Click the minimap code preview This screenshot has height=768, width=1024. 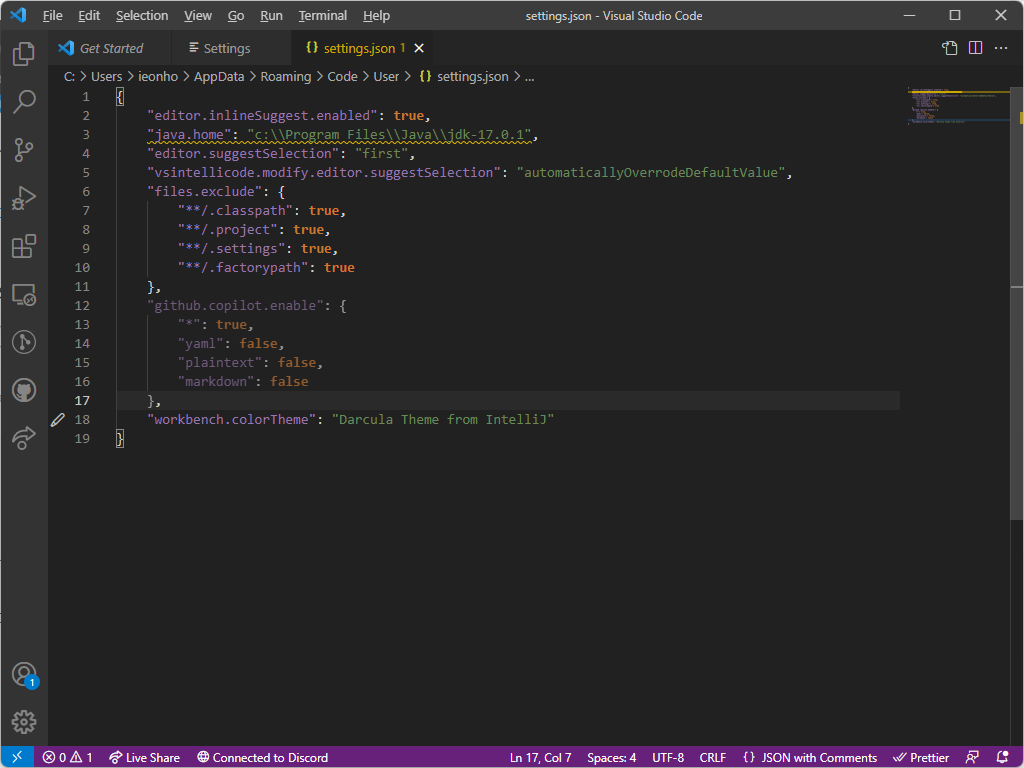coord(957,106)
